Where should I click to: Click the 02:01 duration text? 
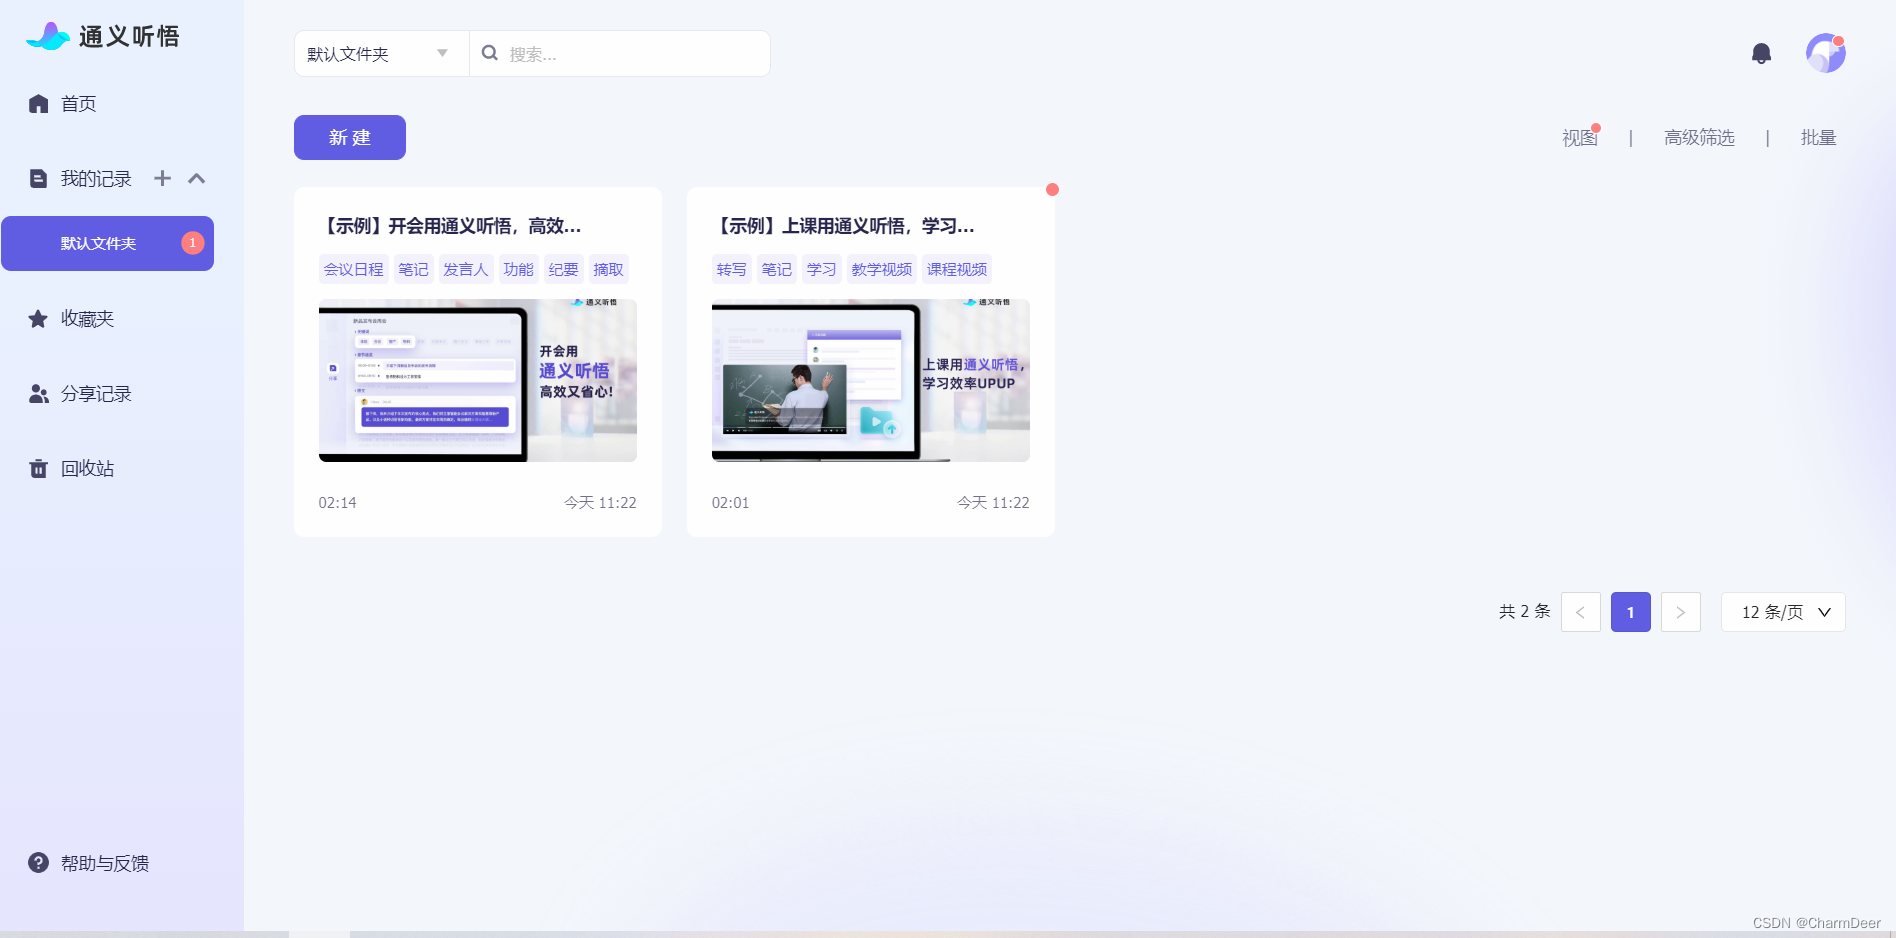click(730, 503)
